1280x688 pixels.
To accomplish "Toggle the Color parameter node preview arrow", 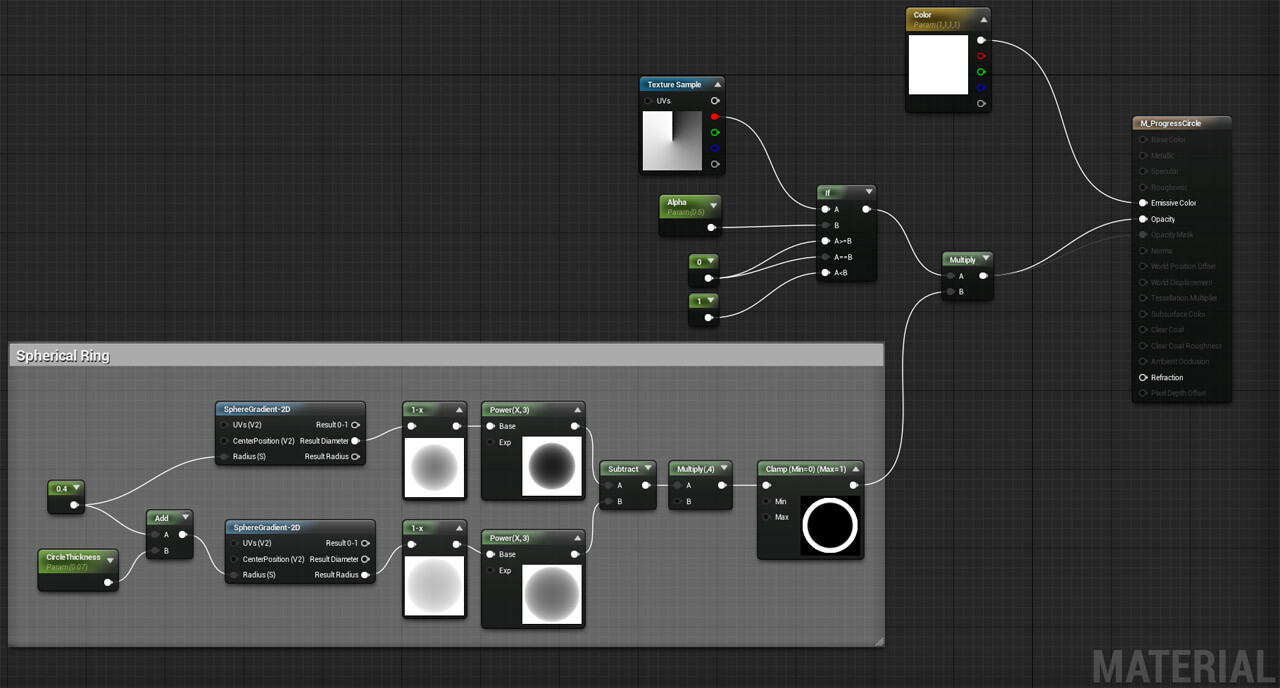I will [x=983, y=19].
